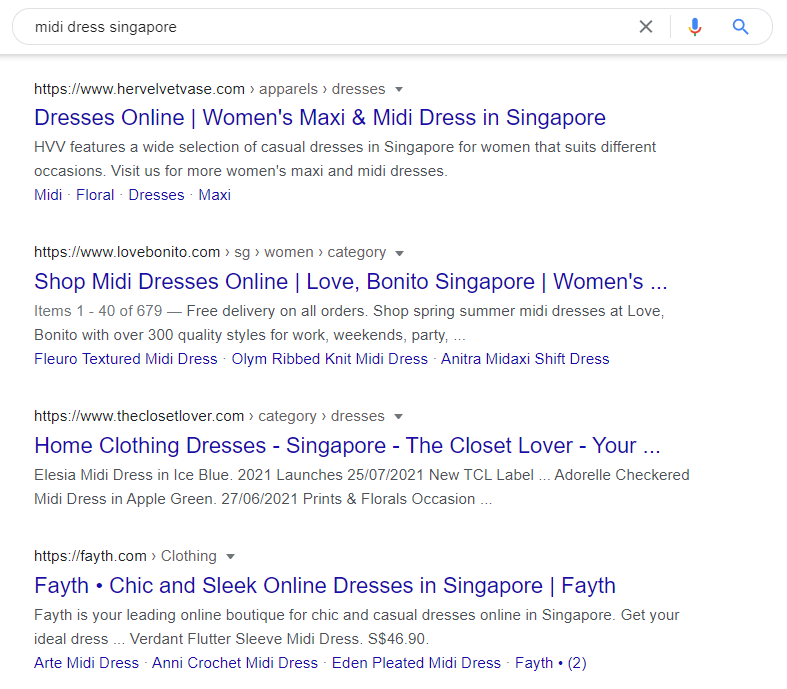Expand options arrow beside lovebonito.com URL
The image size is (787, 689).
click(x=400, y=253)
